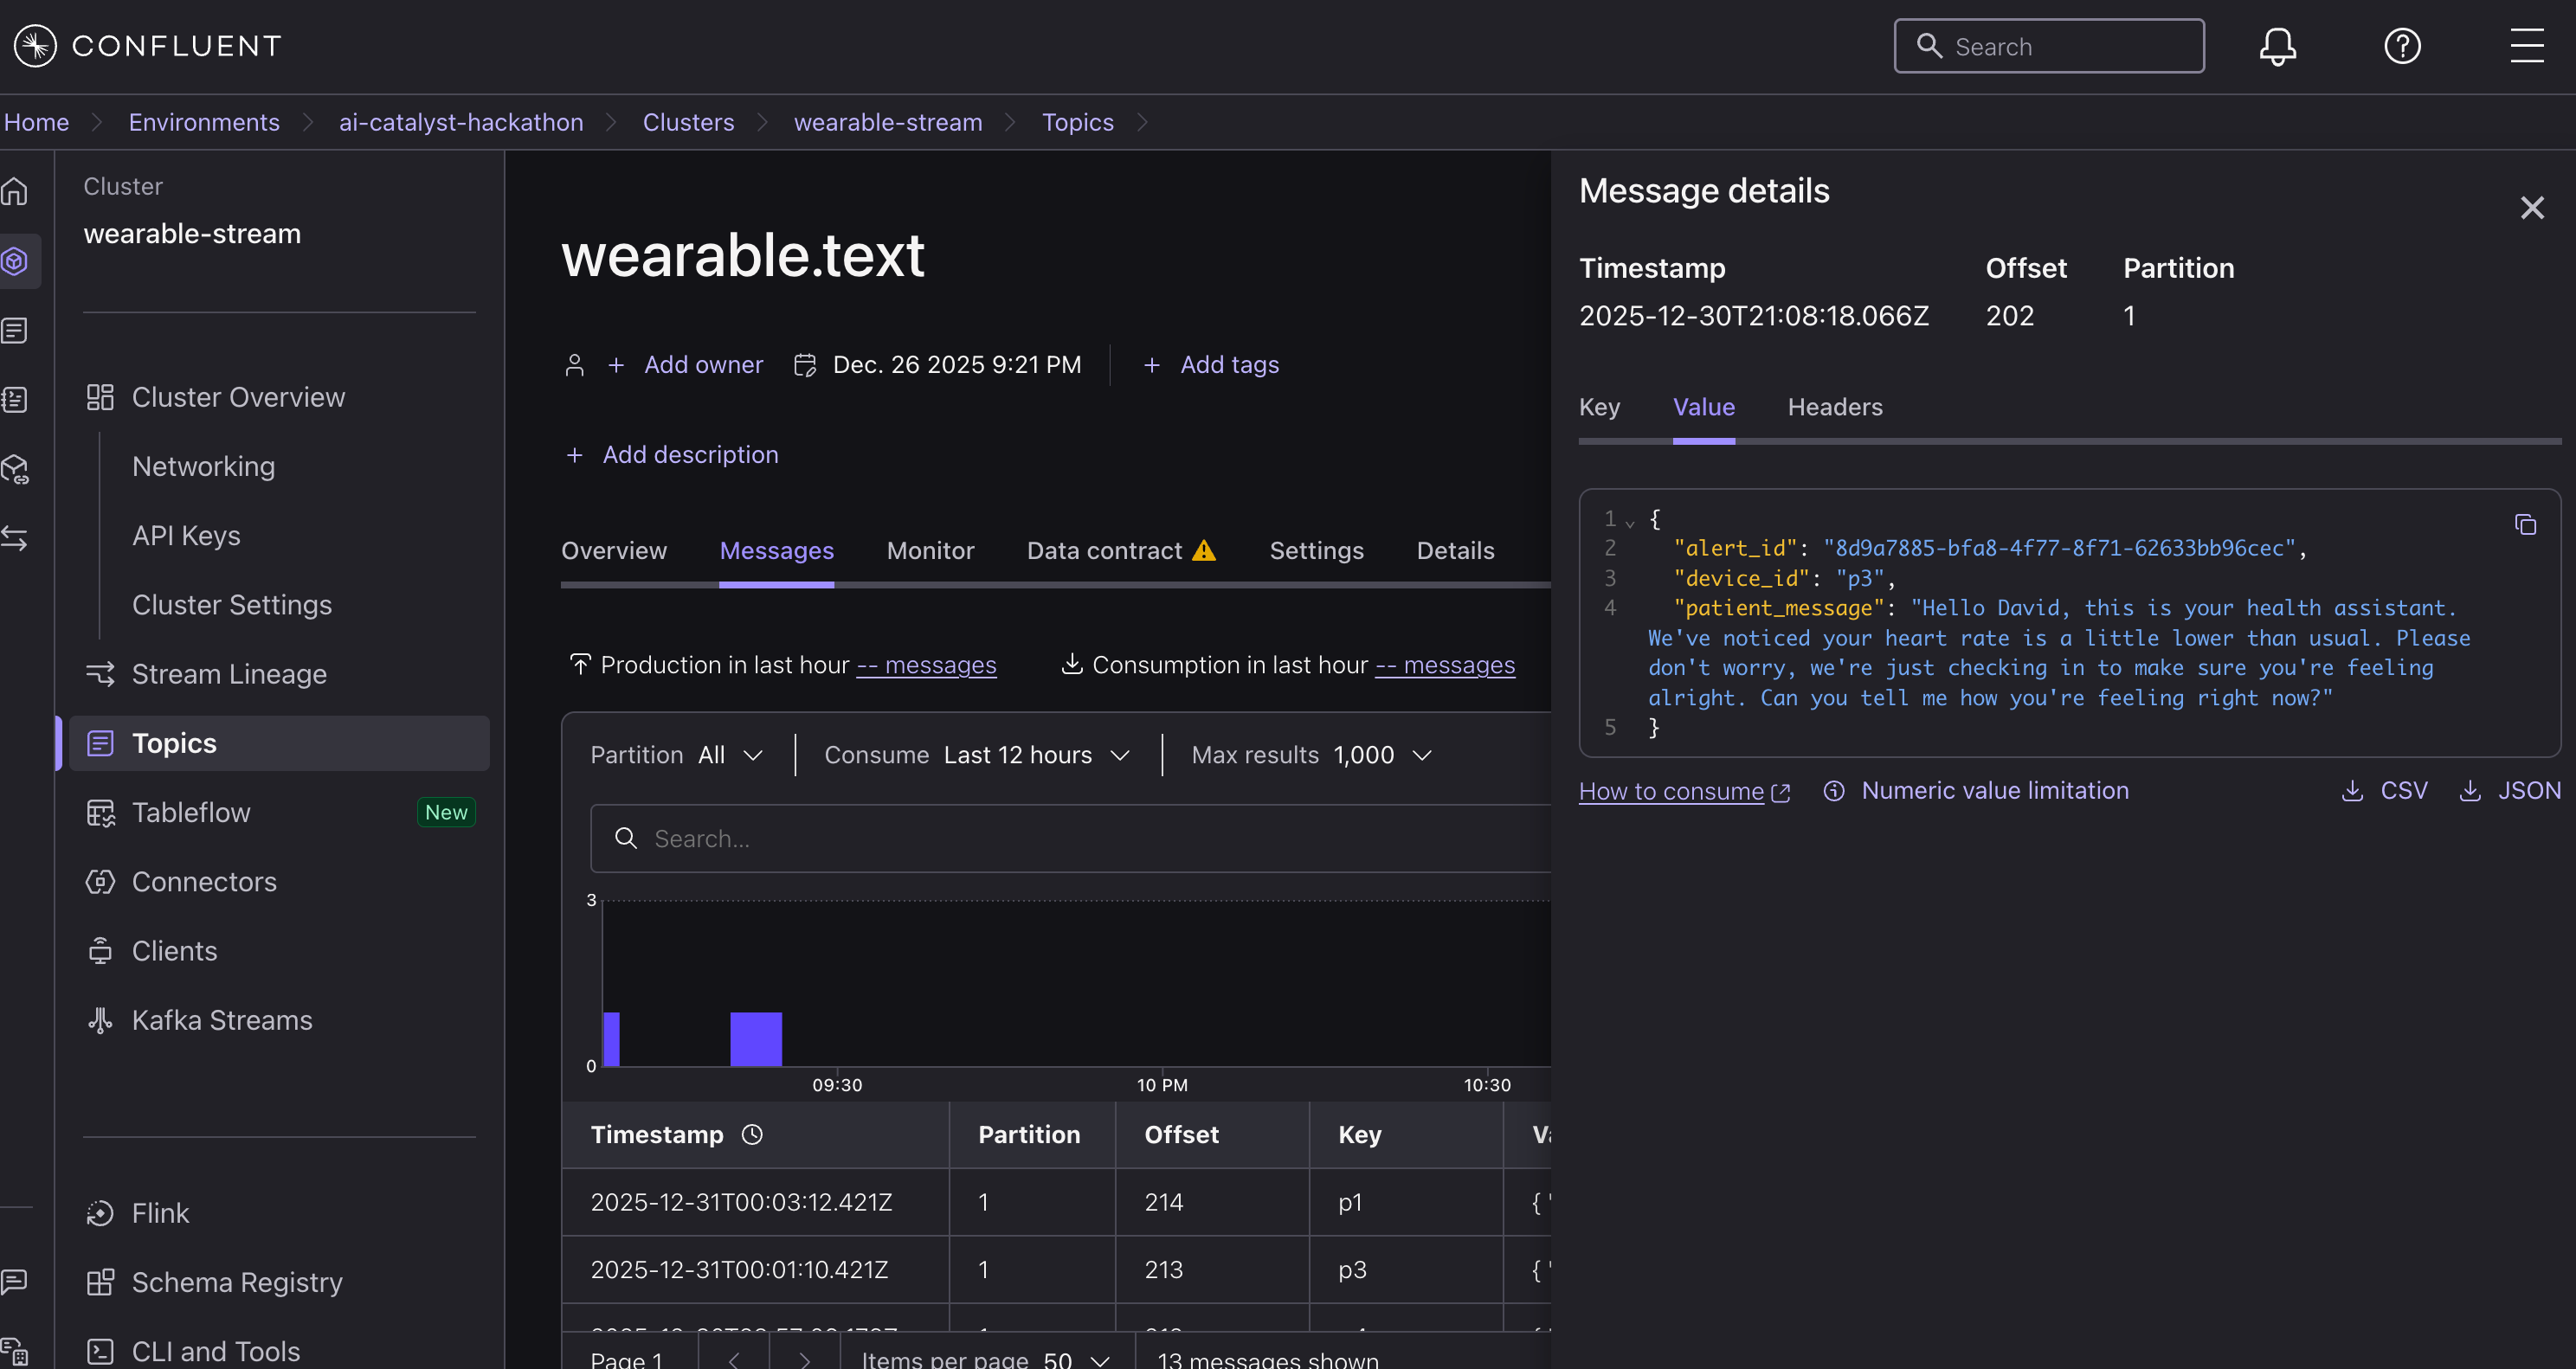Click the notifications bell icon
Screen dimensions: 2576x1369
[x=2277, y=46]
